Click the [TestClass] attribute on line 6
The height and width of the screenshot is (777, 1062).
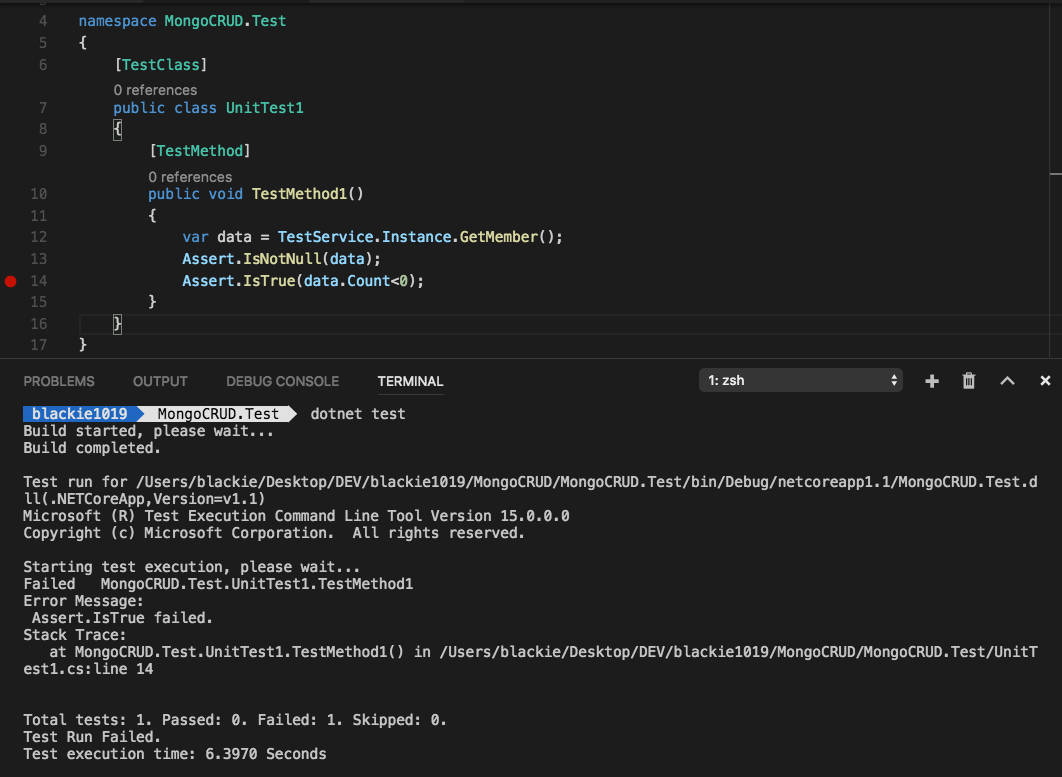coord(161,65)
